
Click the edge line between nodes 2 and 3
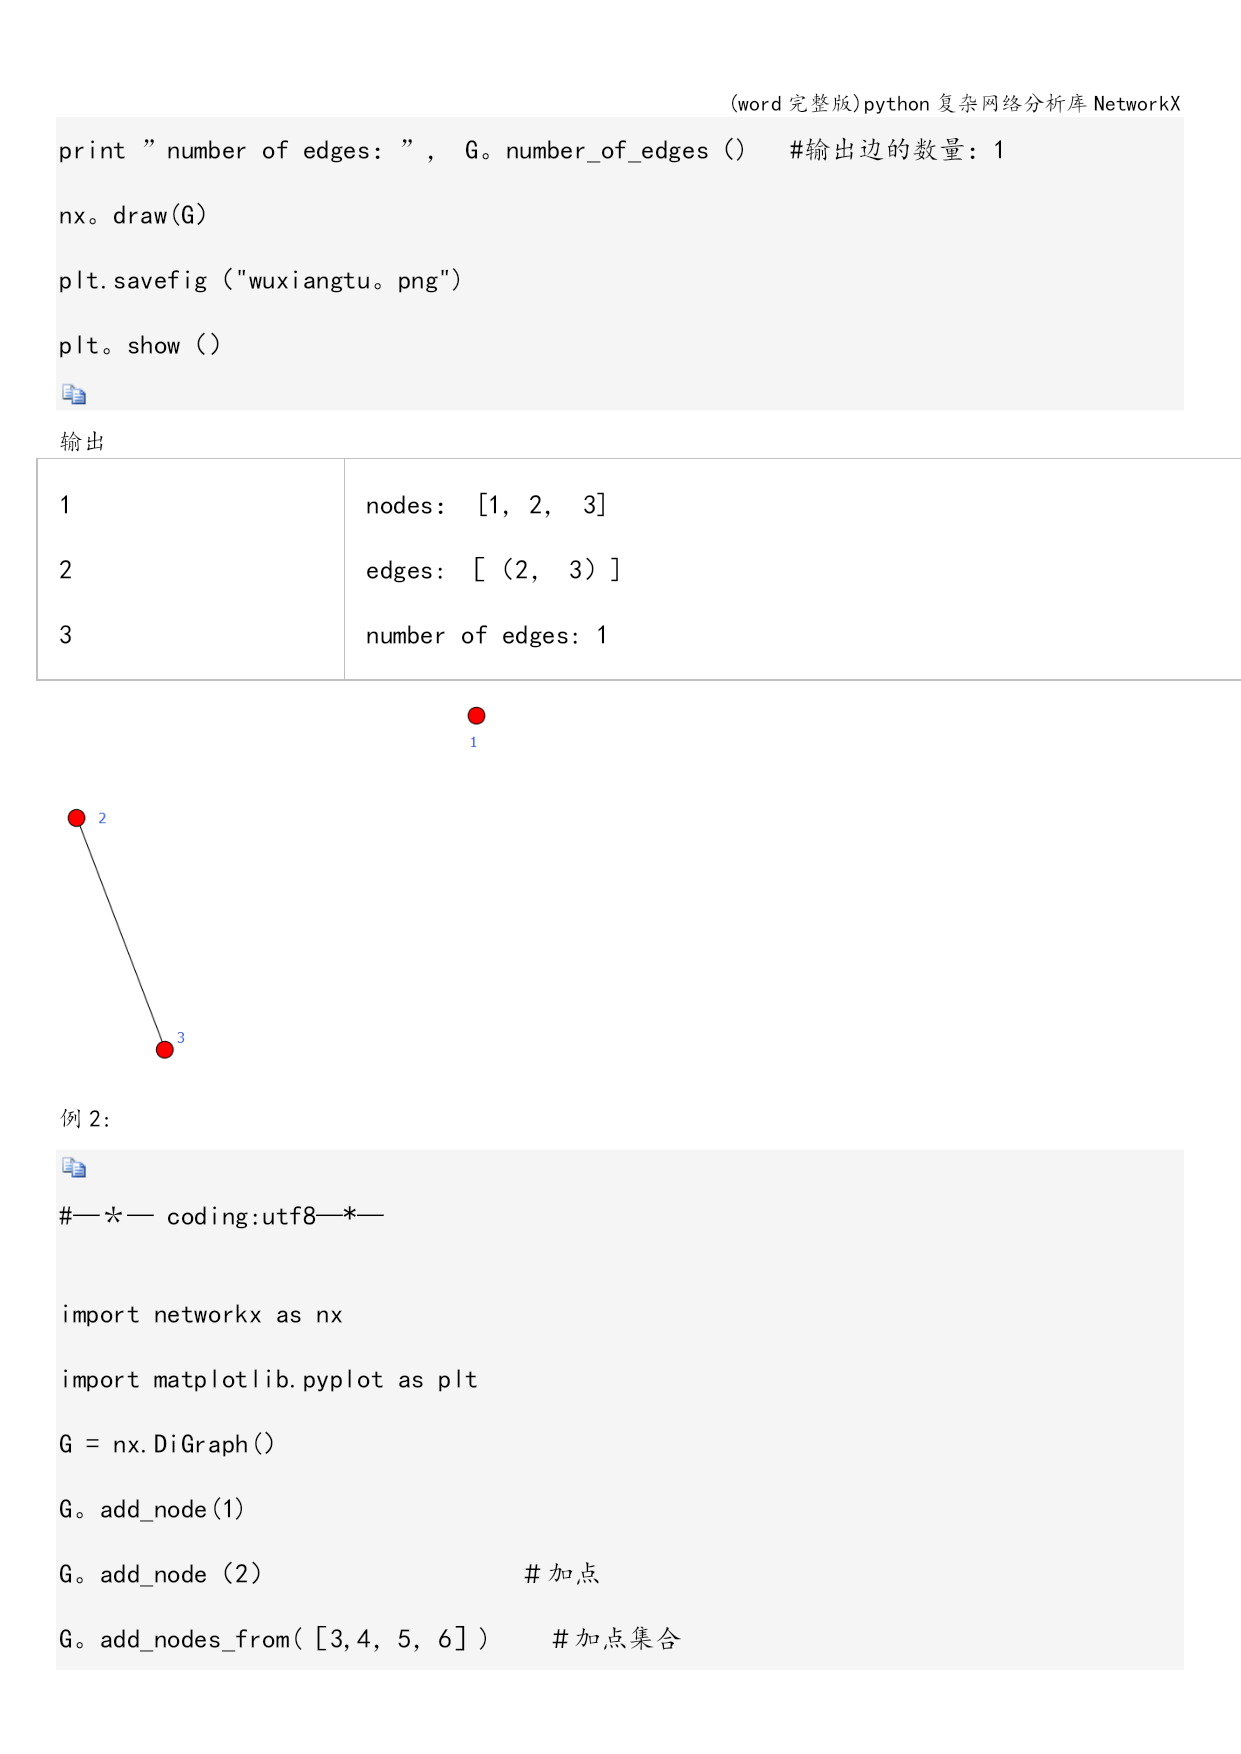(121, 934)
